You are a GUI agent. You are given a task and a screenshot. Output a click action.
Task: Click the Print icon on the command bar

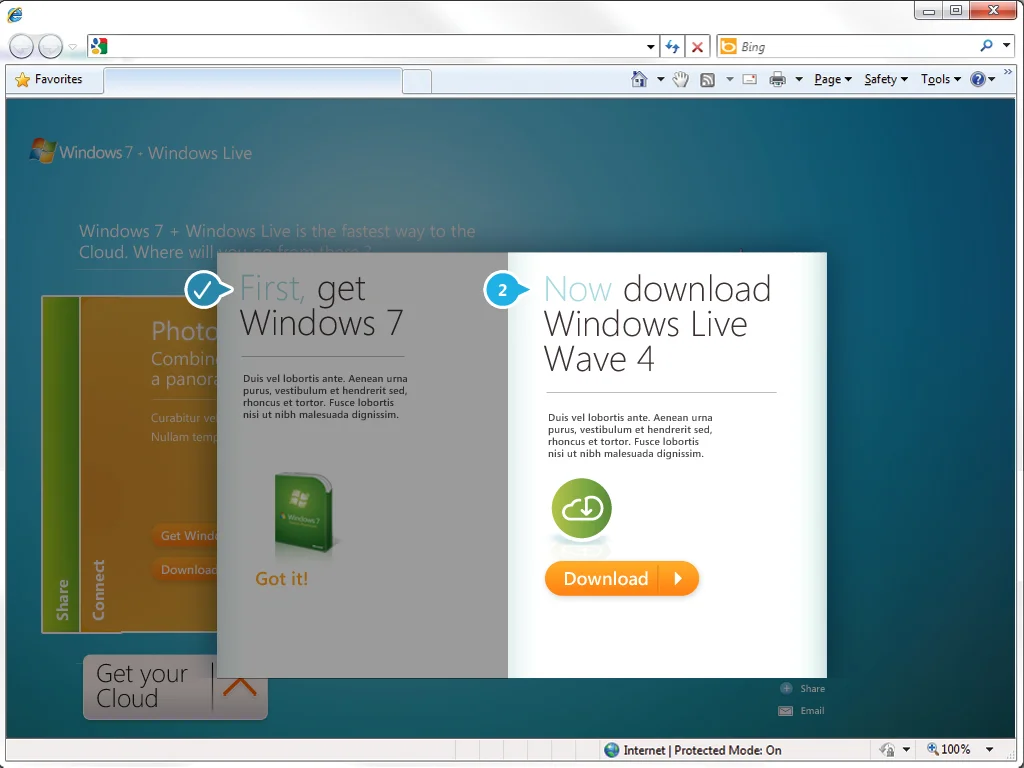[x=777, y=78]
